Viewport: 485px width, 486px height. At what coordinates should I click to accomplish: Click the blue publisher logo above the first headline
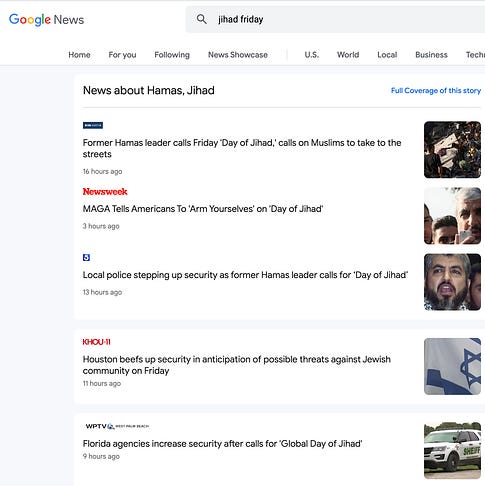pos(93,125)
